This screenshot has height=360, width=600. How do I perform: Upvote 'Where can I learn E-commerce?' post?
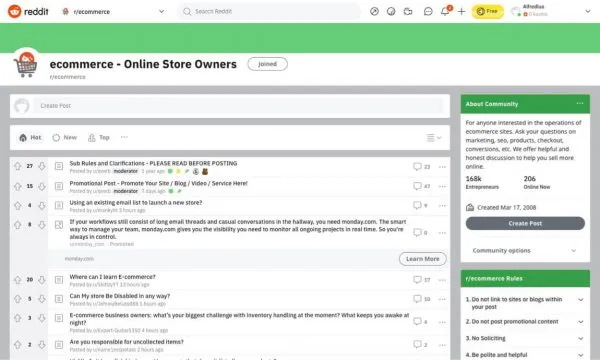pos(18,280)
